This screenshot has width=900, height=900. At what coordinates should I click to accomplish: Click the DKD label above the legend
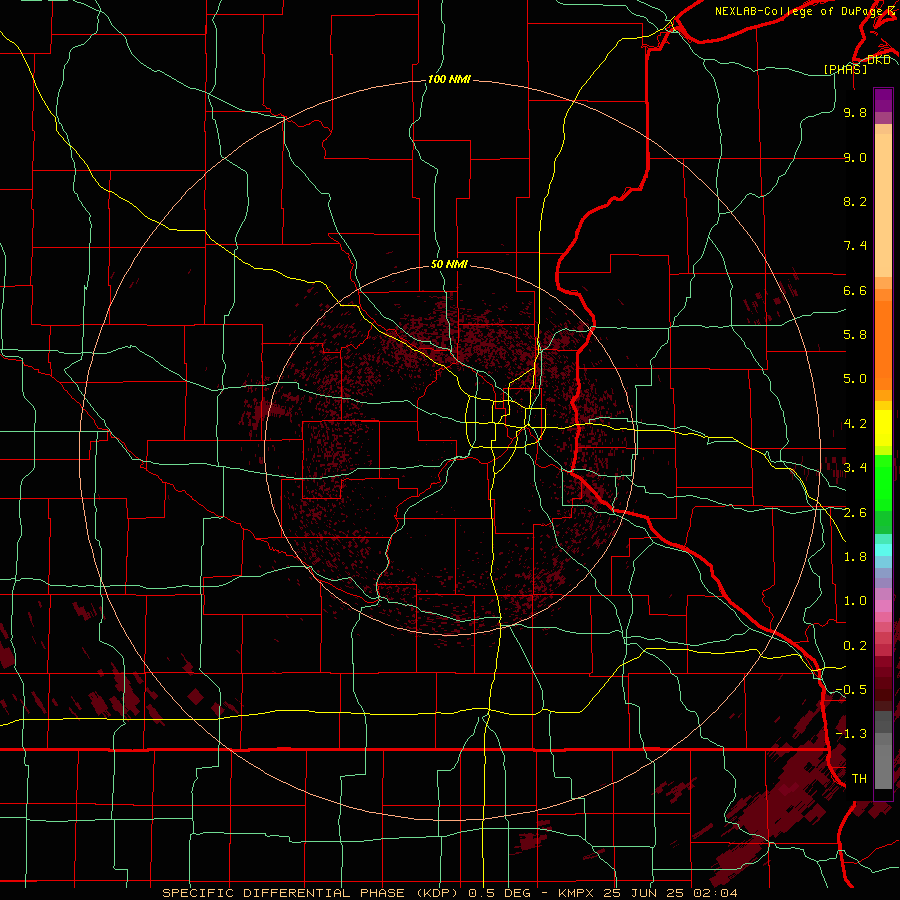(x=878, y=60)
